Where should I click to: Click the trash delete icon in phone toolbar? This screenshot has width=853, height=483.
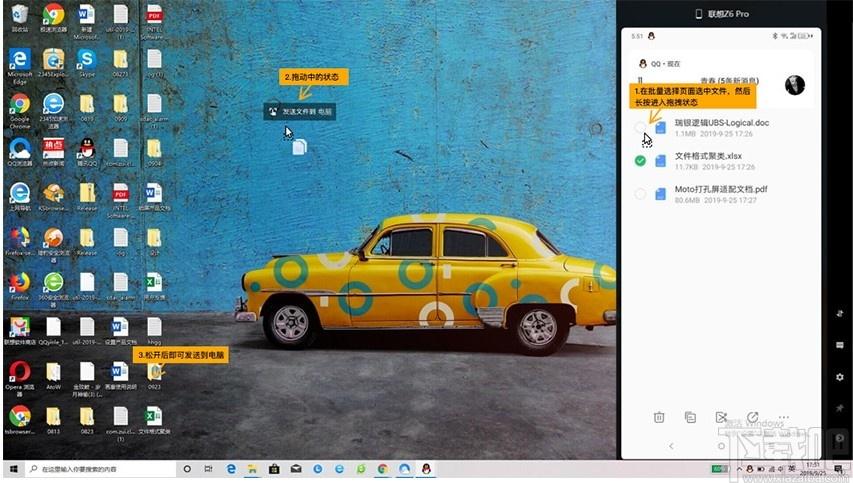coord(659,417)
